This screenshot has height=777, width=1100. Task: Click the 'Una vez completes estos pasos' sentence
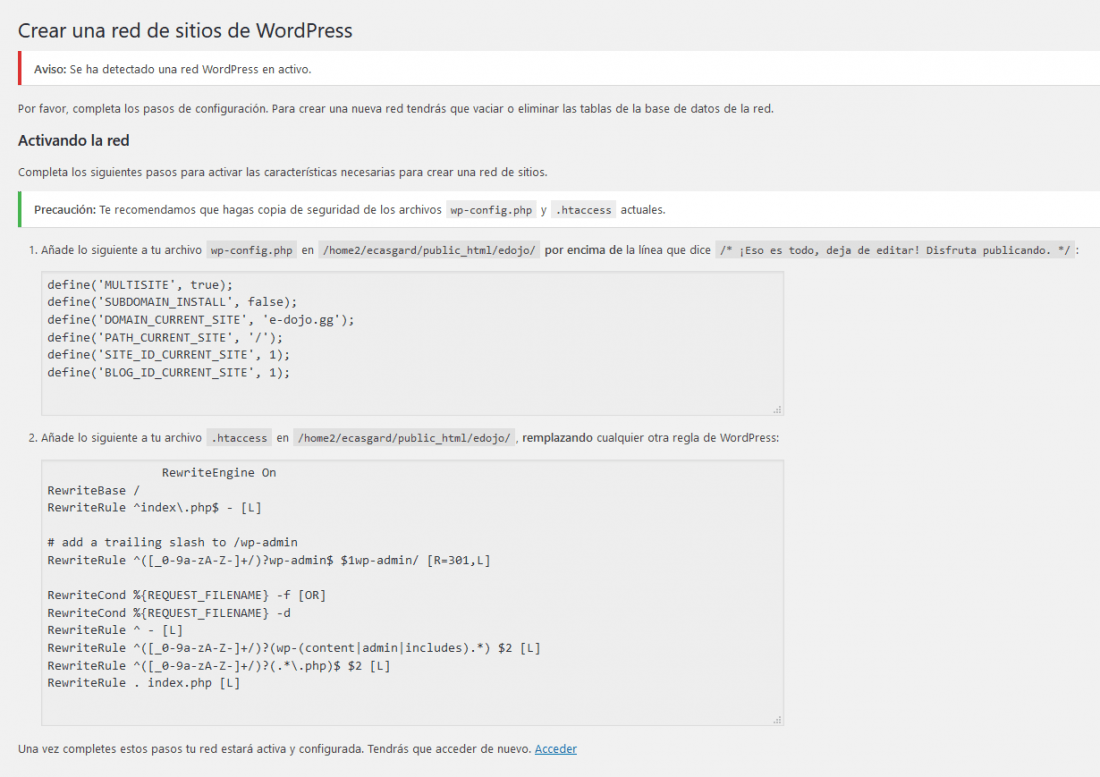275,749
